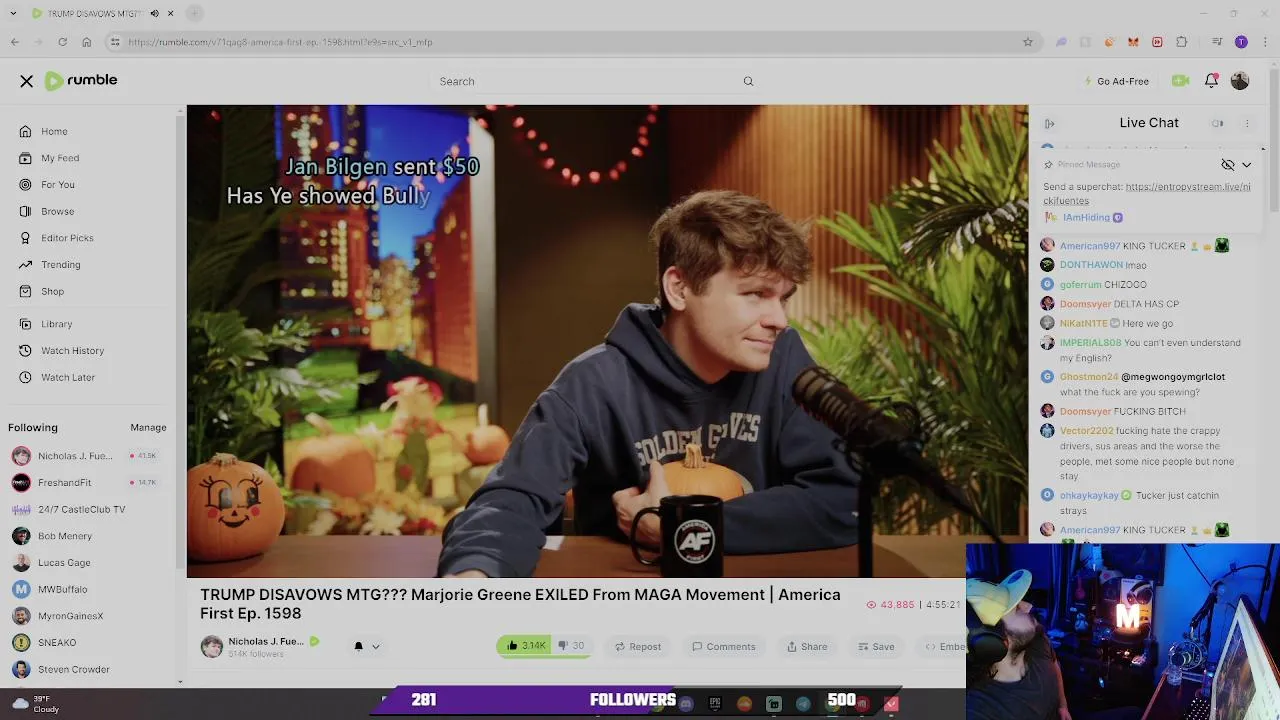The height and width of the screenshot is (720, 1280).
Task: Open FreshandFit channel in Following list
Action: click(64, 482)
